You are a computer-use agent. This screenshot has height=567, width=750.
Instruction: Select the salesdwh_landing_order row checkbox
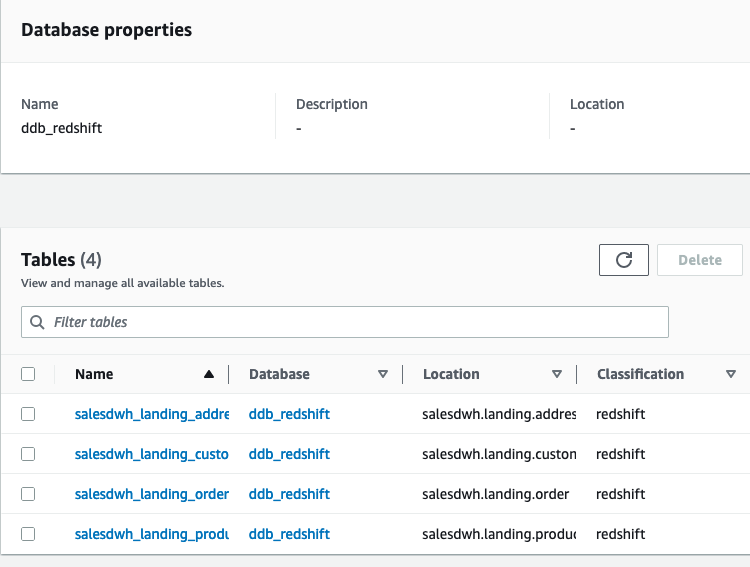pos(28,494)
